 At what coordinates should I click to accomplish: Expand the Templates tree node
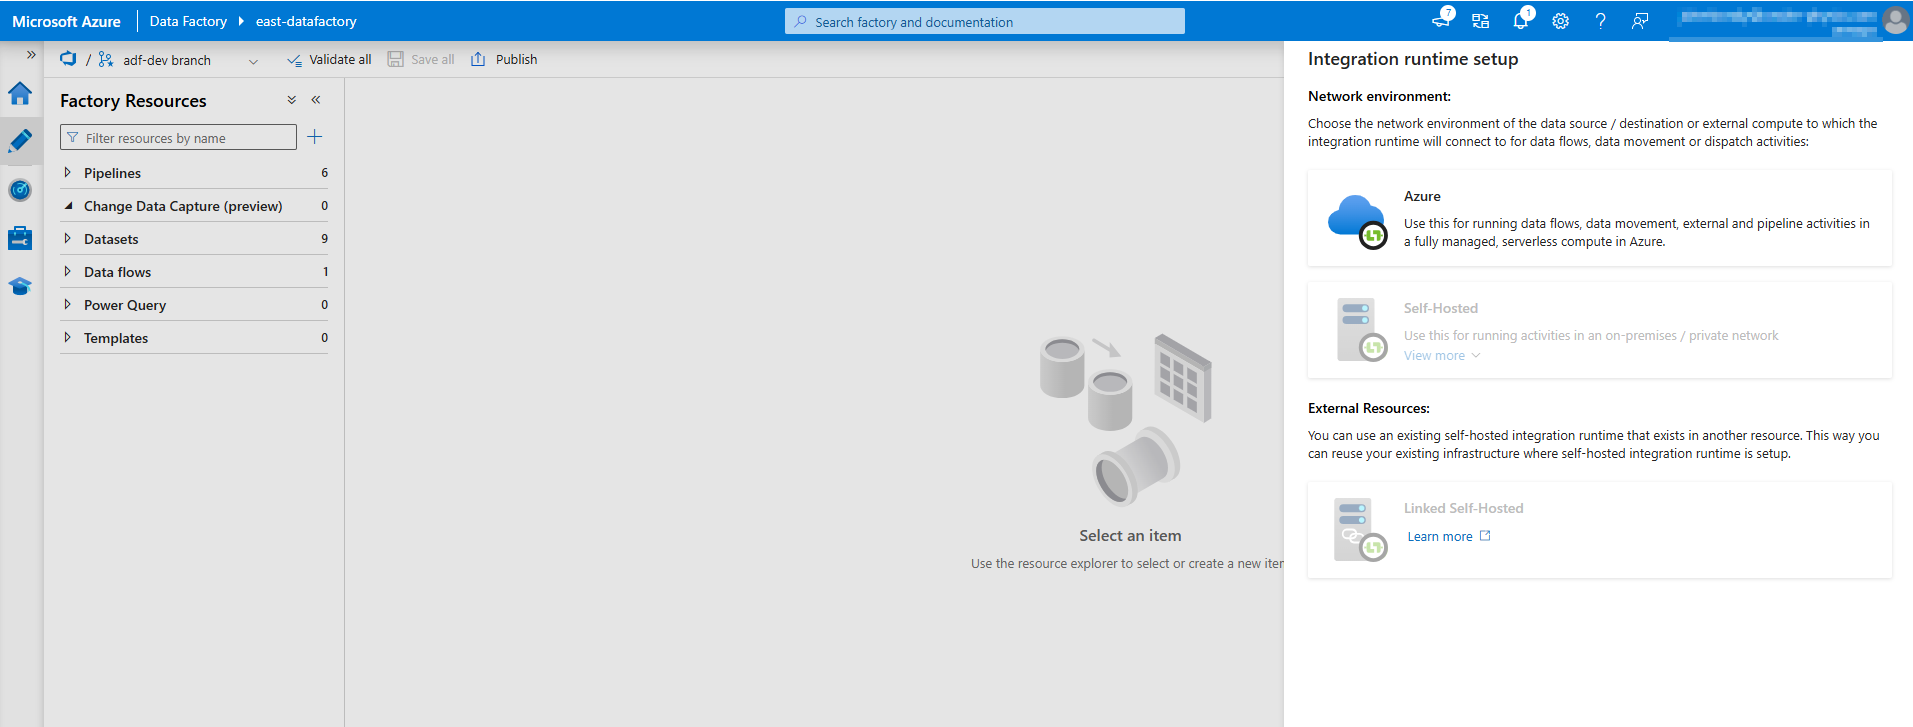click(x=68, y=338)
